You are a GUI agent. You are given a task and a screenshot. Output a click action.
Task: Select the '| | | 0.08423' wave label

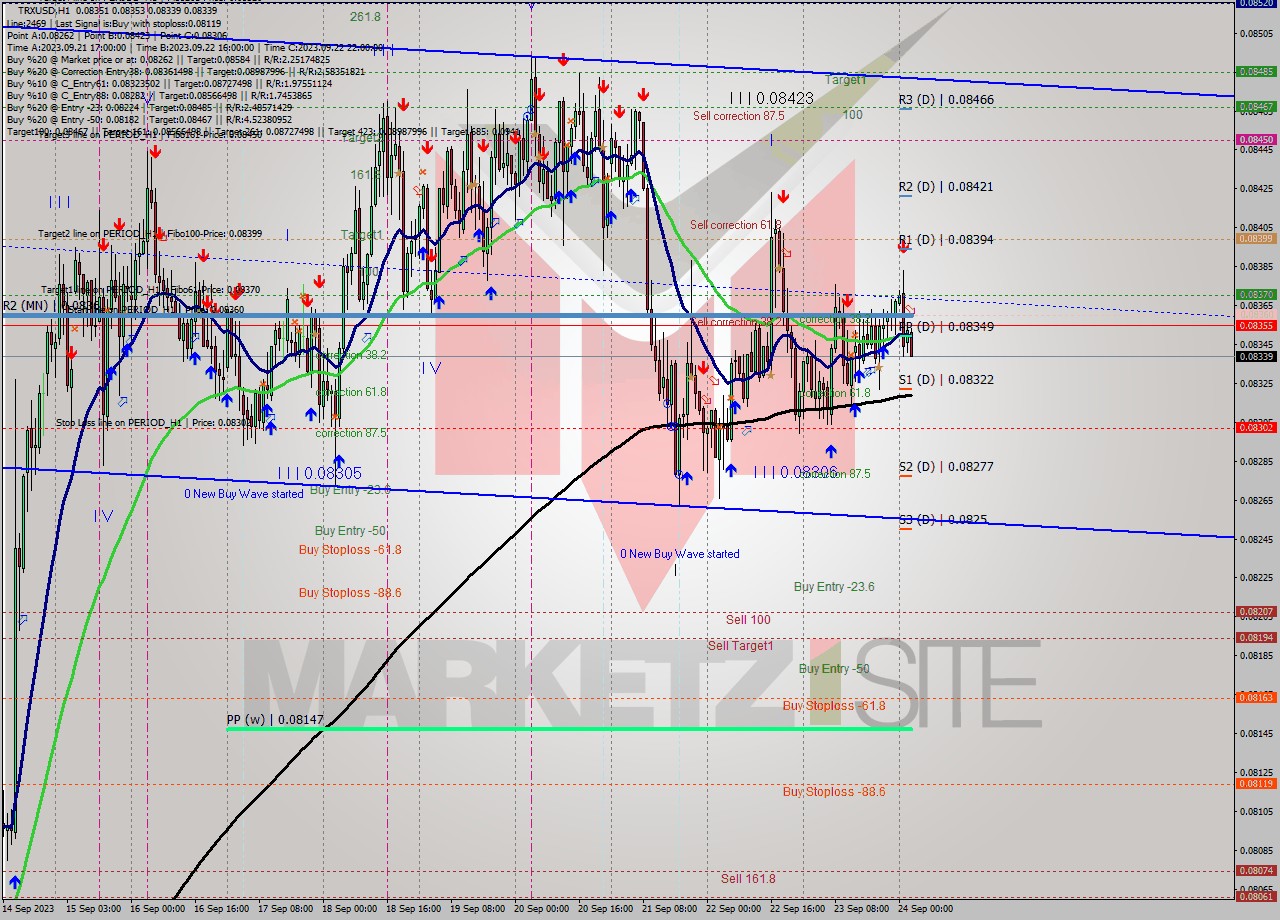[771, 98]
